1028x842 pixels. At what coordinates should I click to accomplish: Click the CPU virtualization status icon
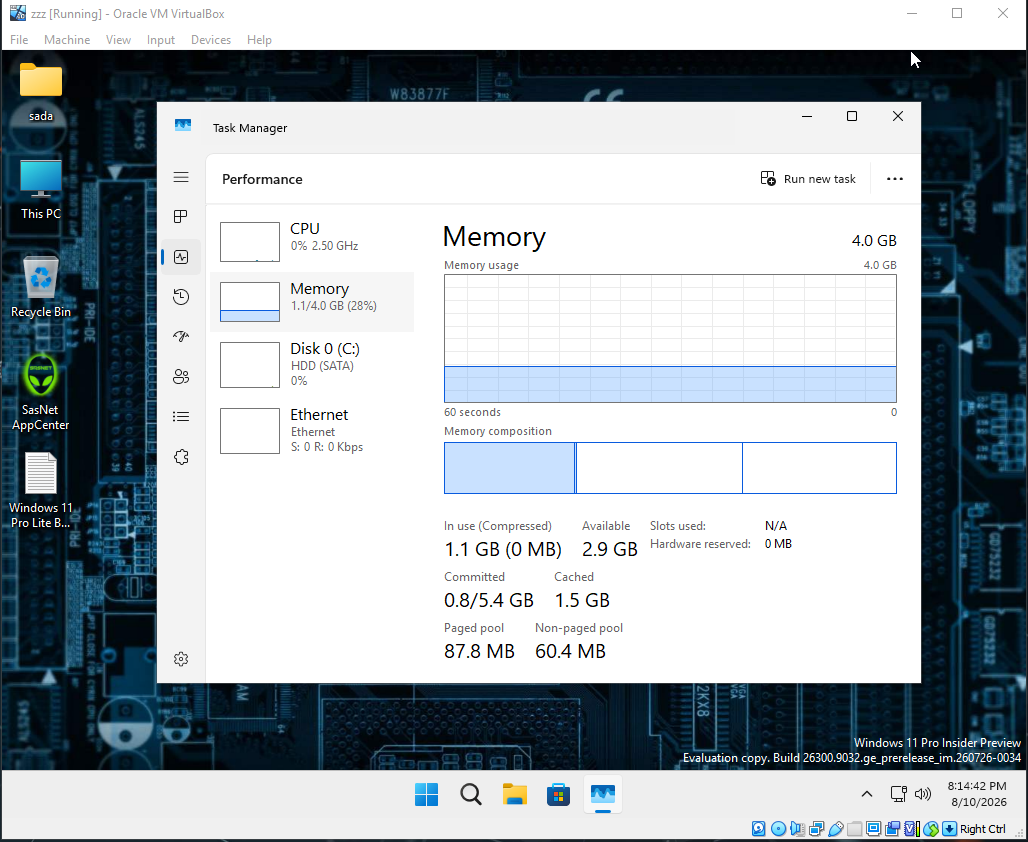pyautogui.click(x=913, y=829)
